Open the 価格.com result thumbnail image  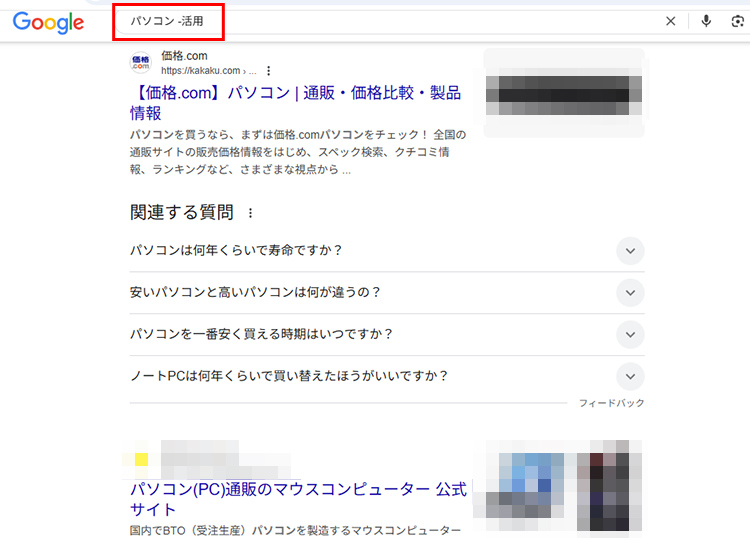tap(564, 93)
